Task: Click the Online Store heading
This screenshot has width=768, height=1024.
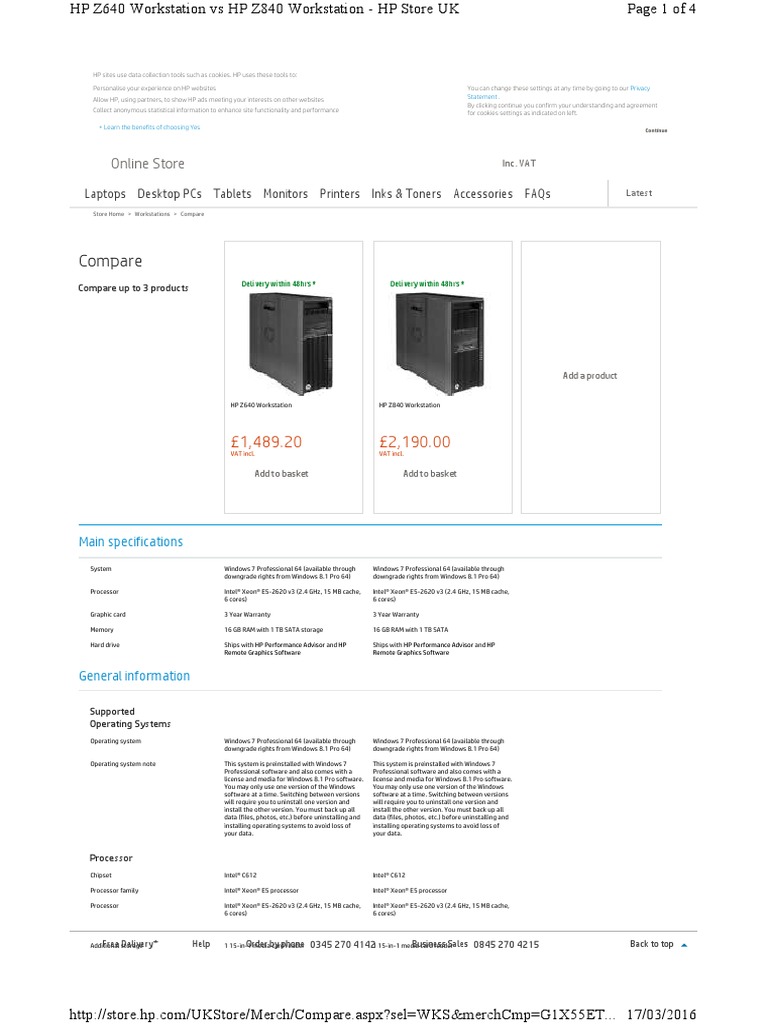Action: (148, 164)
